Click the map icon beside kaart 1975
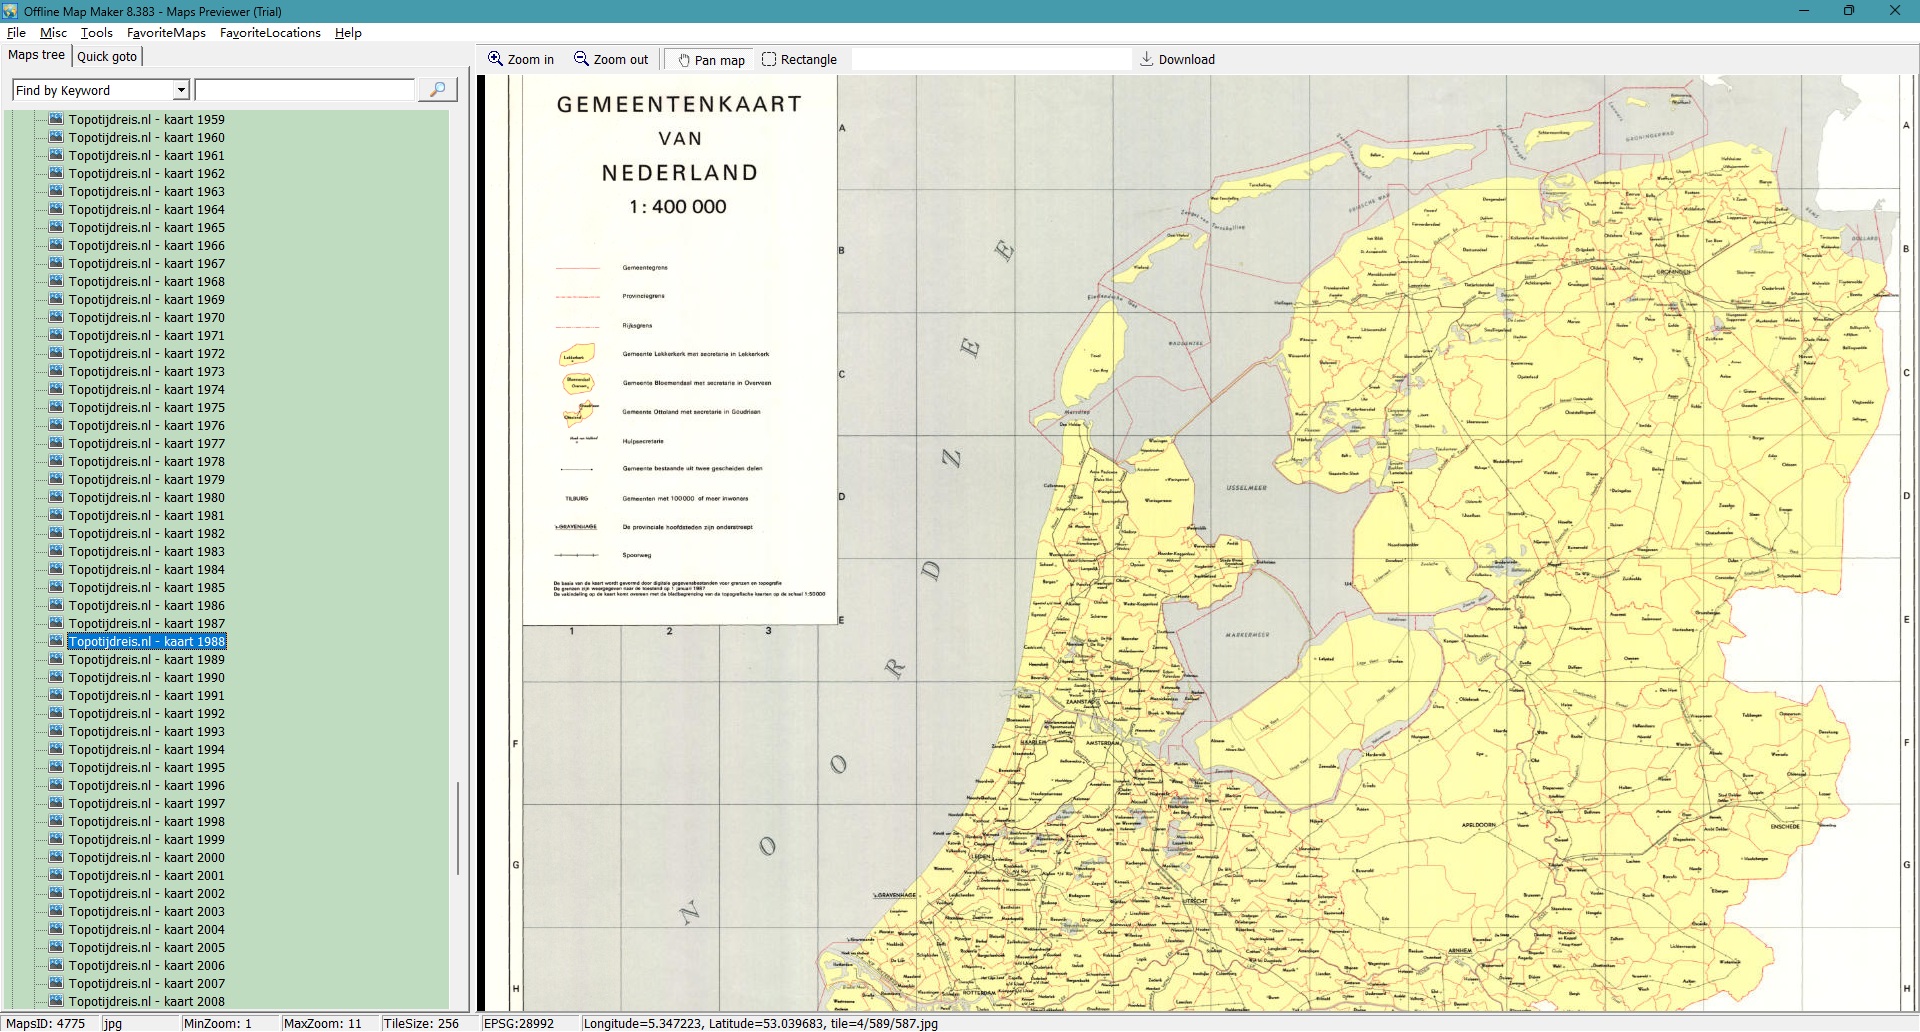This screenshot has height=1032, width=1920. tap(56, 407)
